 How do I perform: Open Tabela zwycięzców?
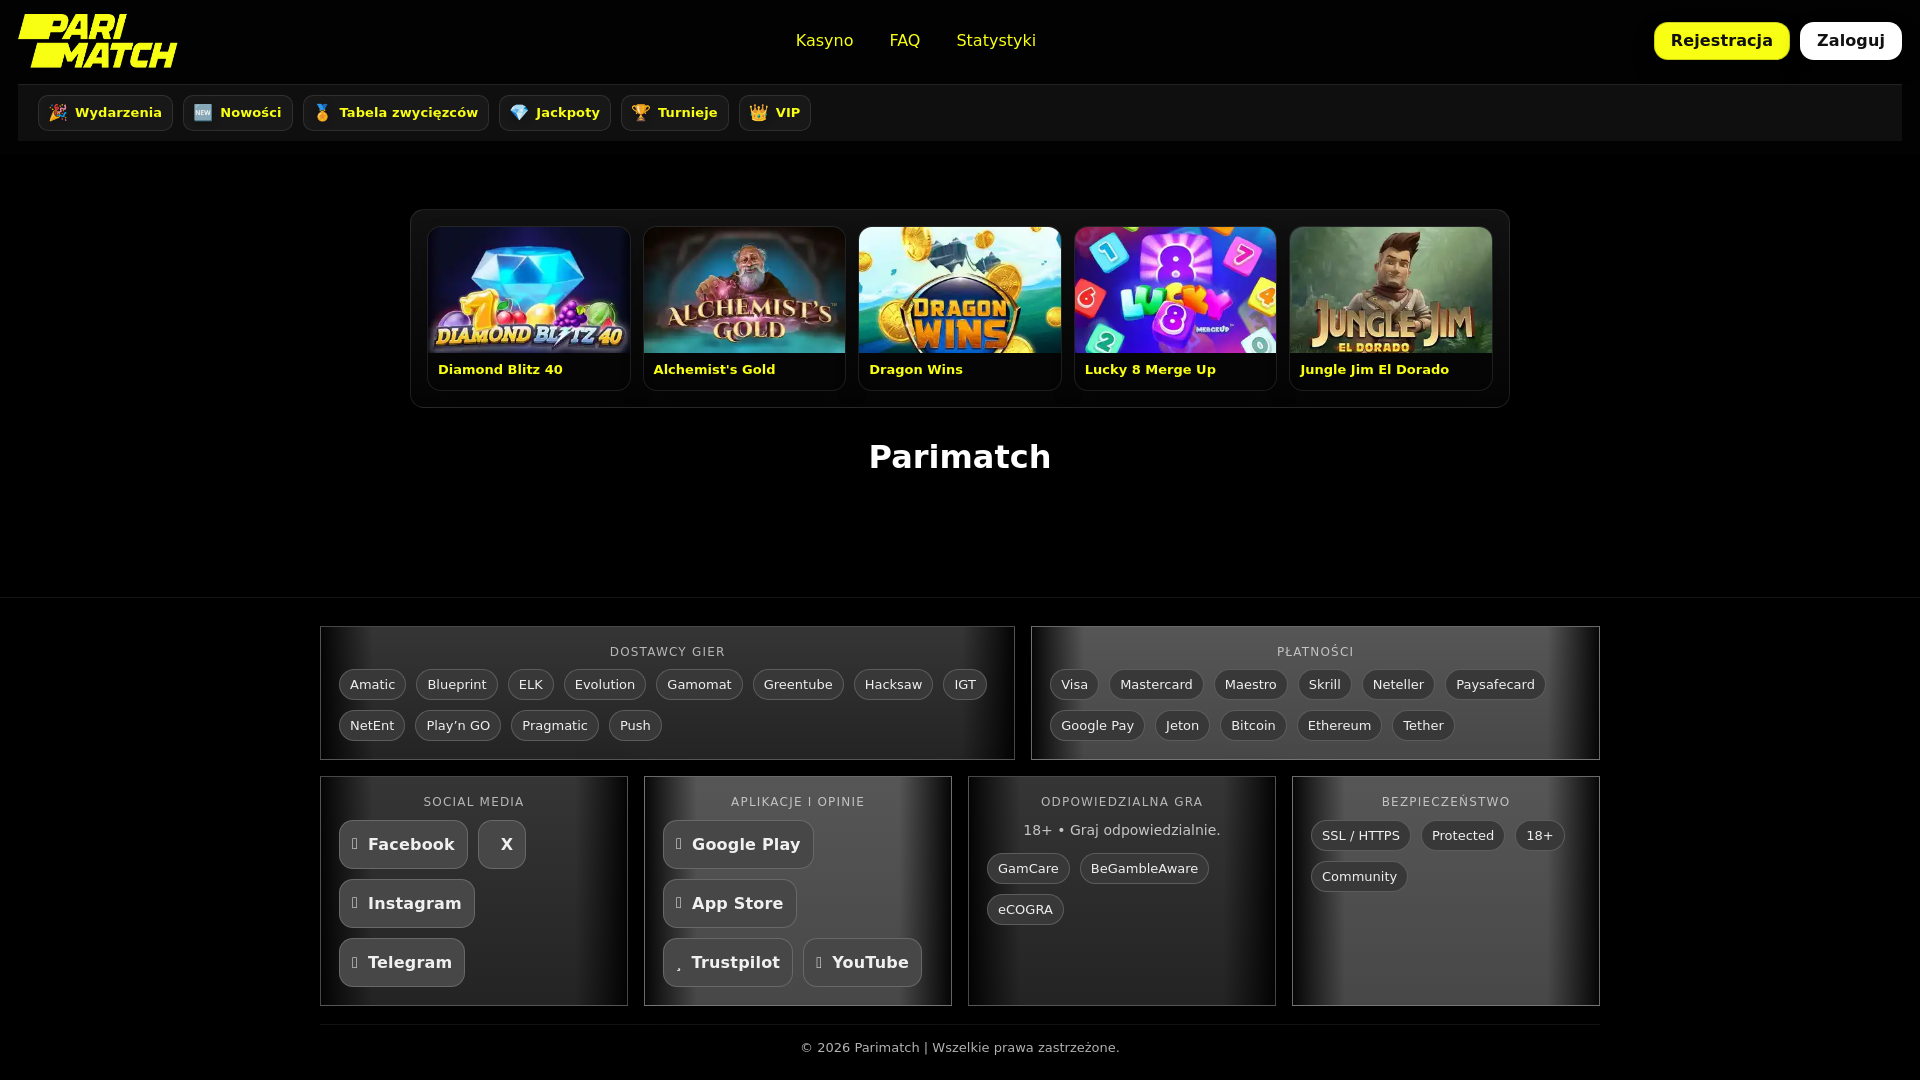pyautogui.click(x=395, y=113)
